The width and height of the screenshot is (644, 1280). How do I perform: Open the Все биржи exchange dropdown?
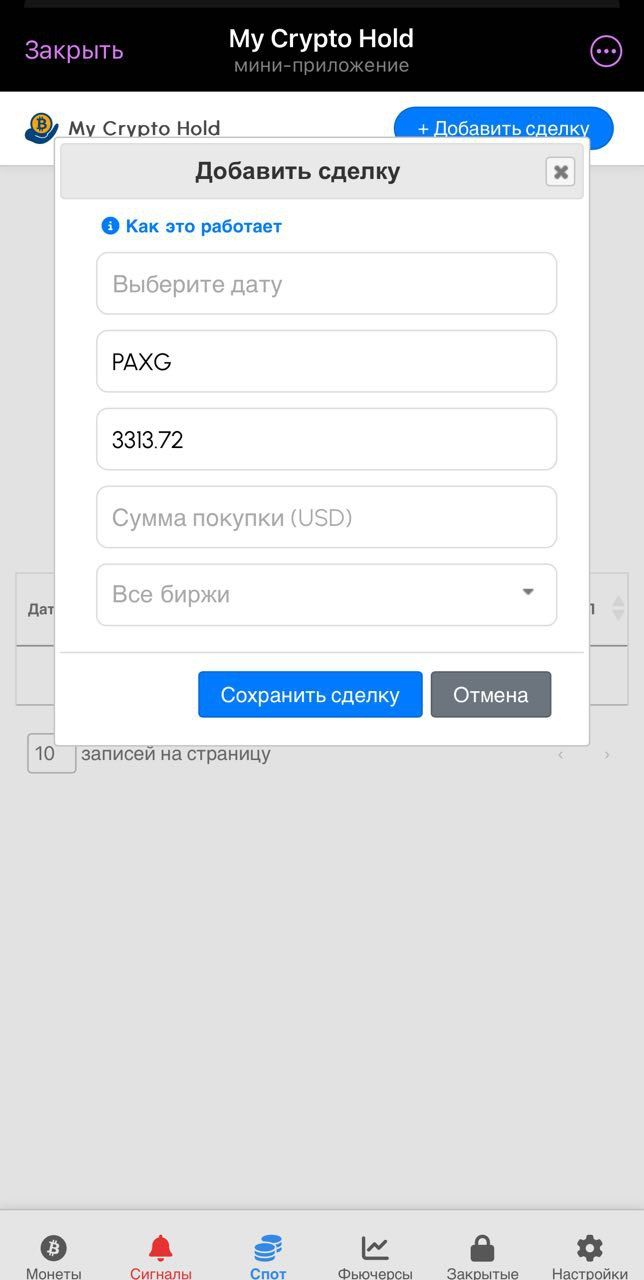(x=326, y=594)
